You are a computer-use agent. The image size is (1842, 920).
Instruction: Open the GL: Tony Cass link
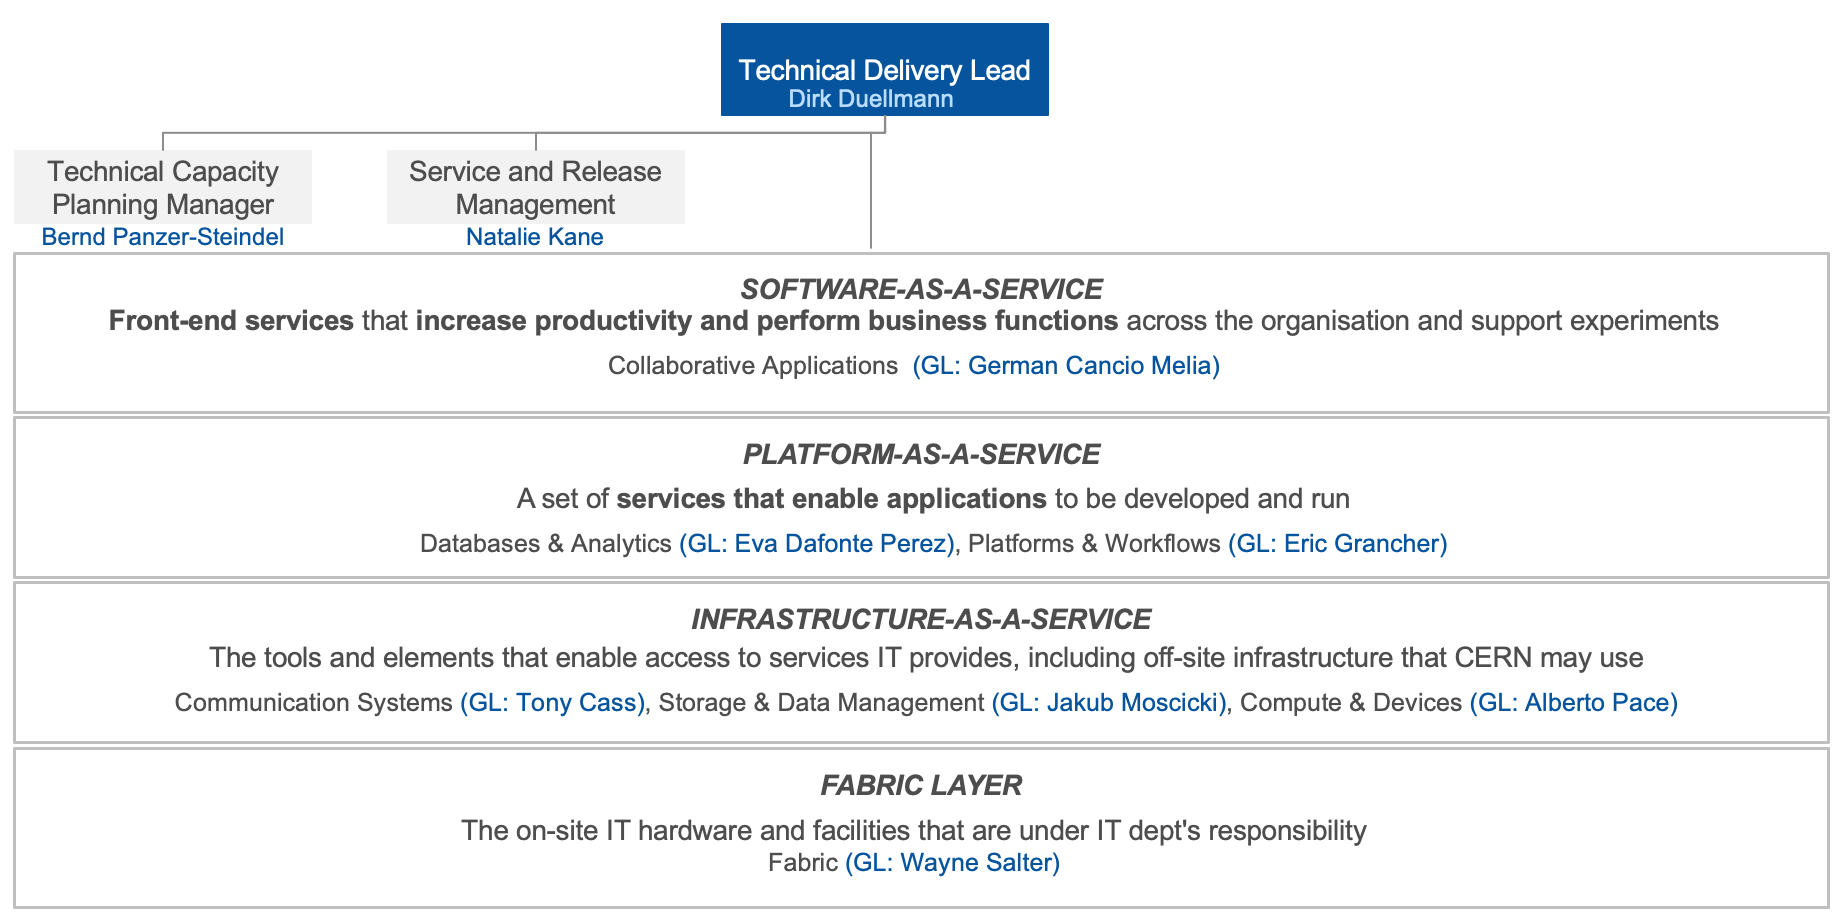point(553,703)
